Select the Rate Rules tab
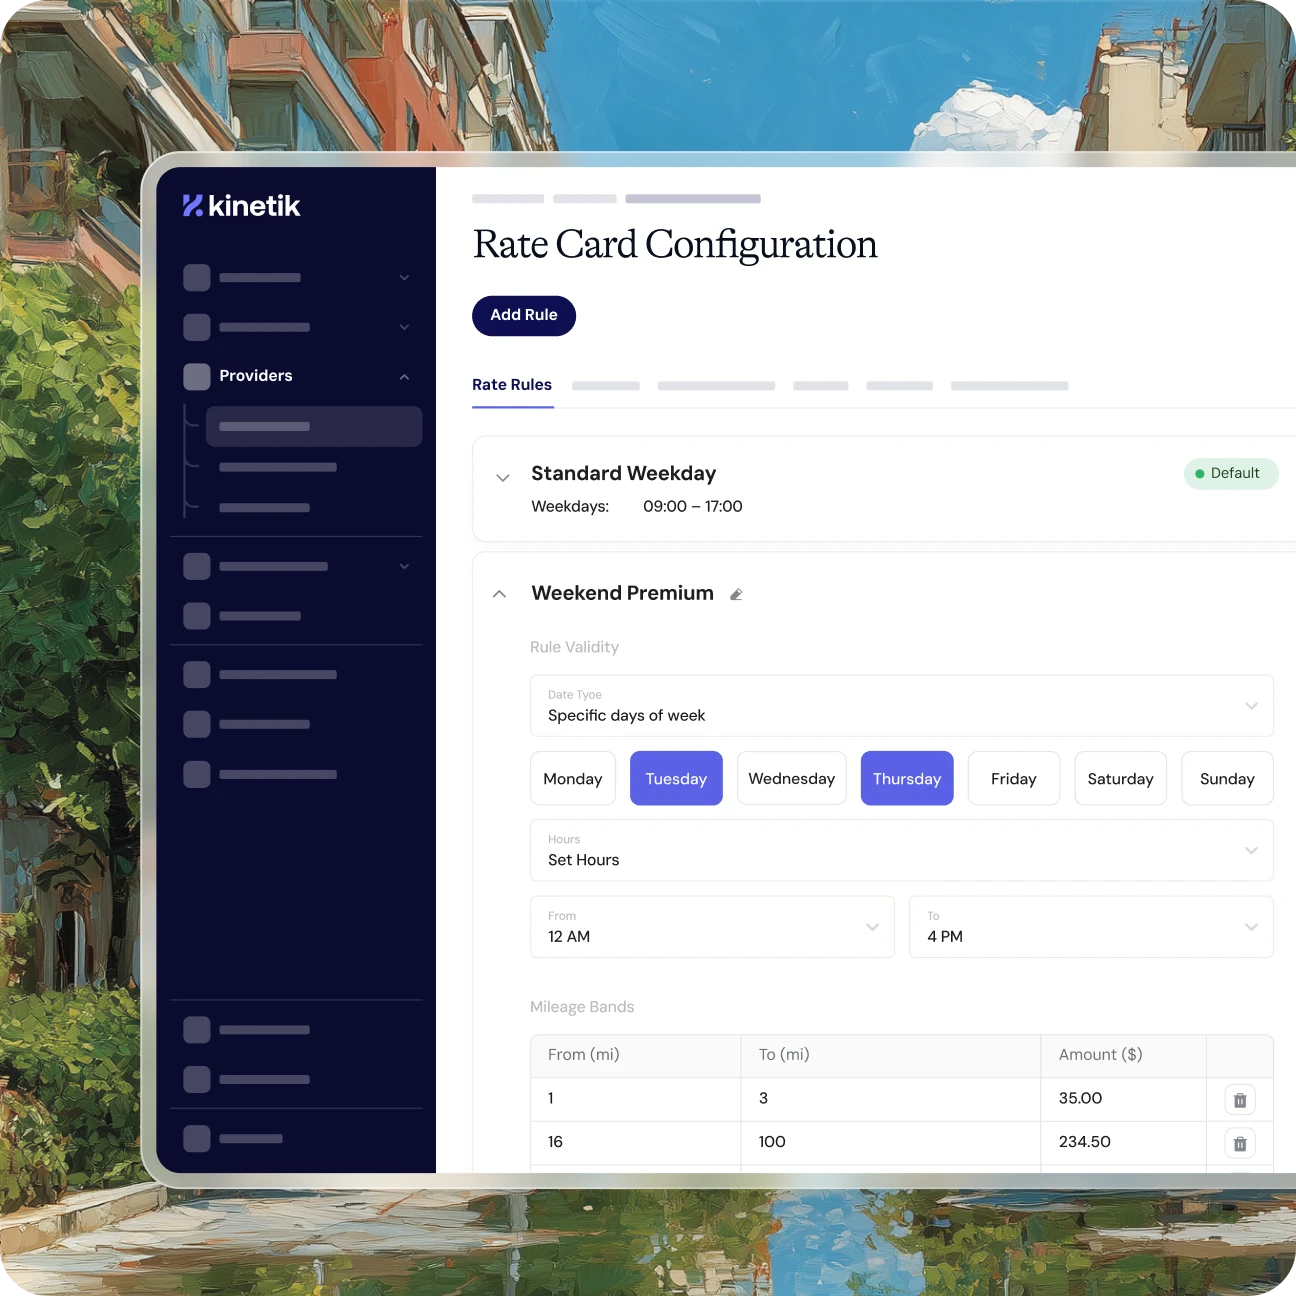Image resolution: width=1296 pixels, height=1296 pixels. pyautogui.click(x=512, y=385)
